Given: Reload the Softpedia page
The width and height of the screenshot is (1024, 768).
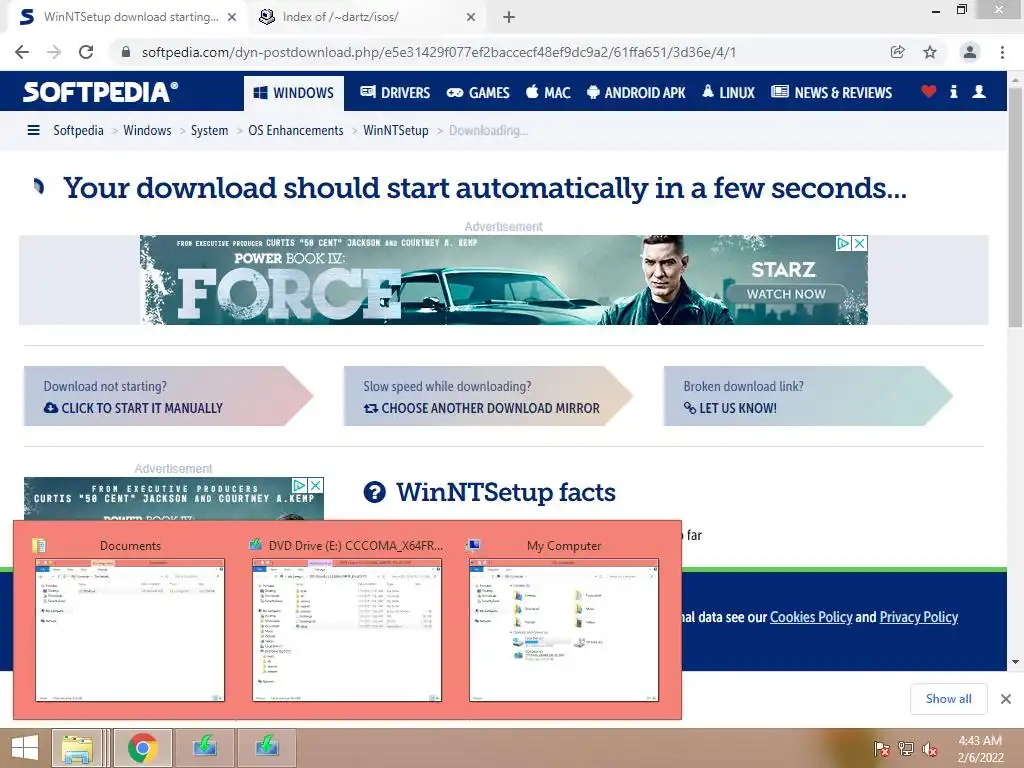Looking at the screenshot, I should [x=86, y=52].
